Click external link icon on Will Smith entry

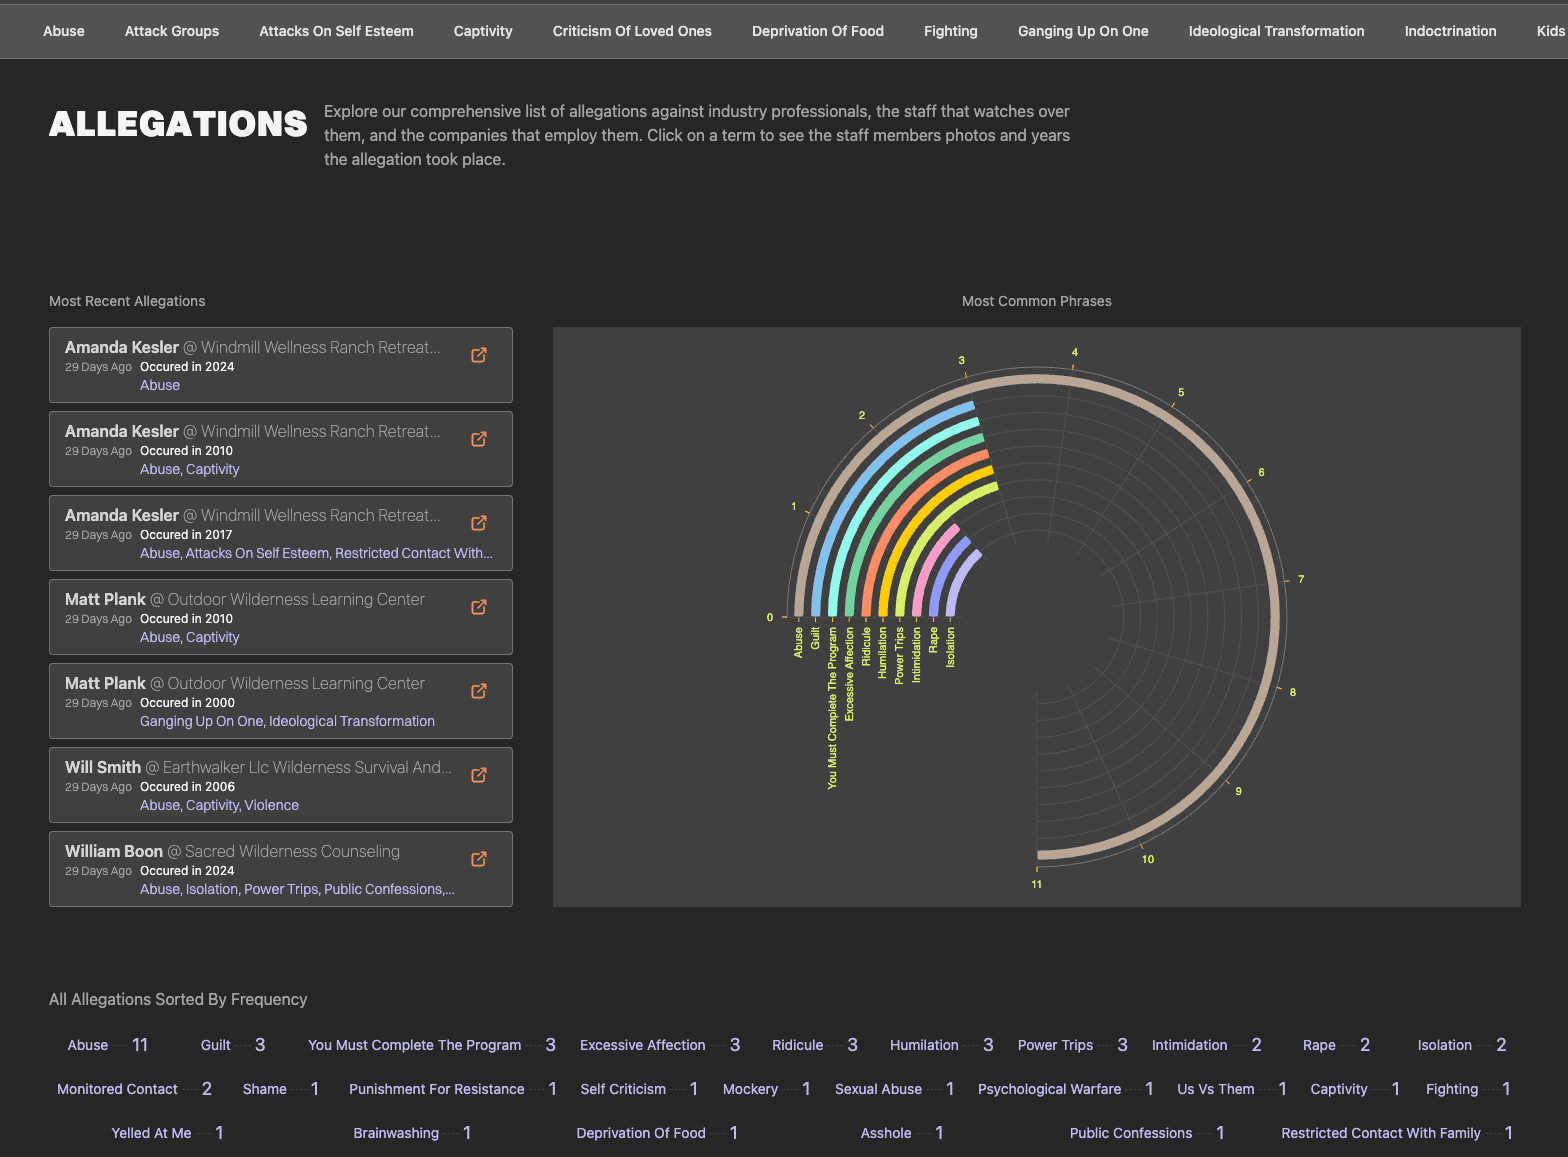(x=479, y=775)
